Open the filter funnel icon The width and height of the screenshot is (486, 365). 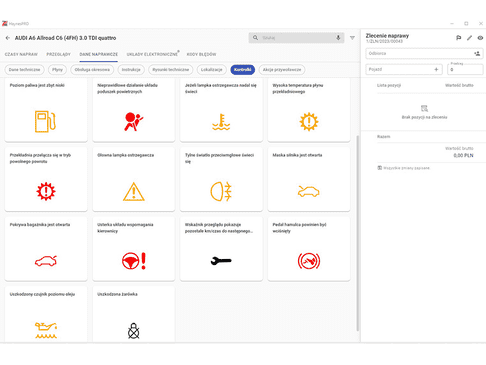click(352, 38)
